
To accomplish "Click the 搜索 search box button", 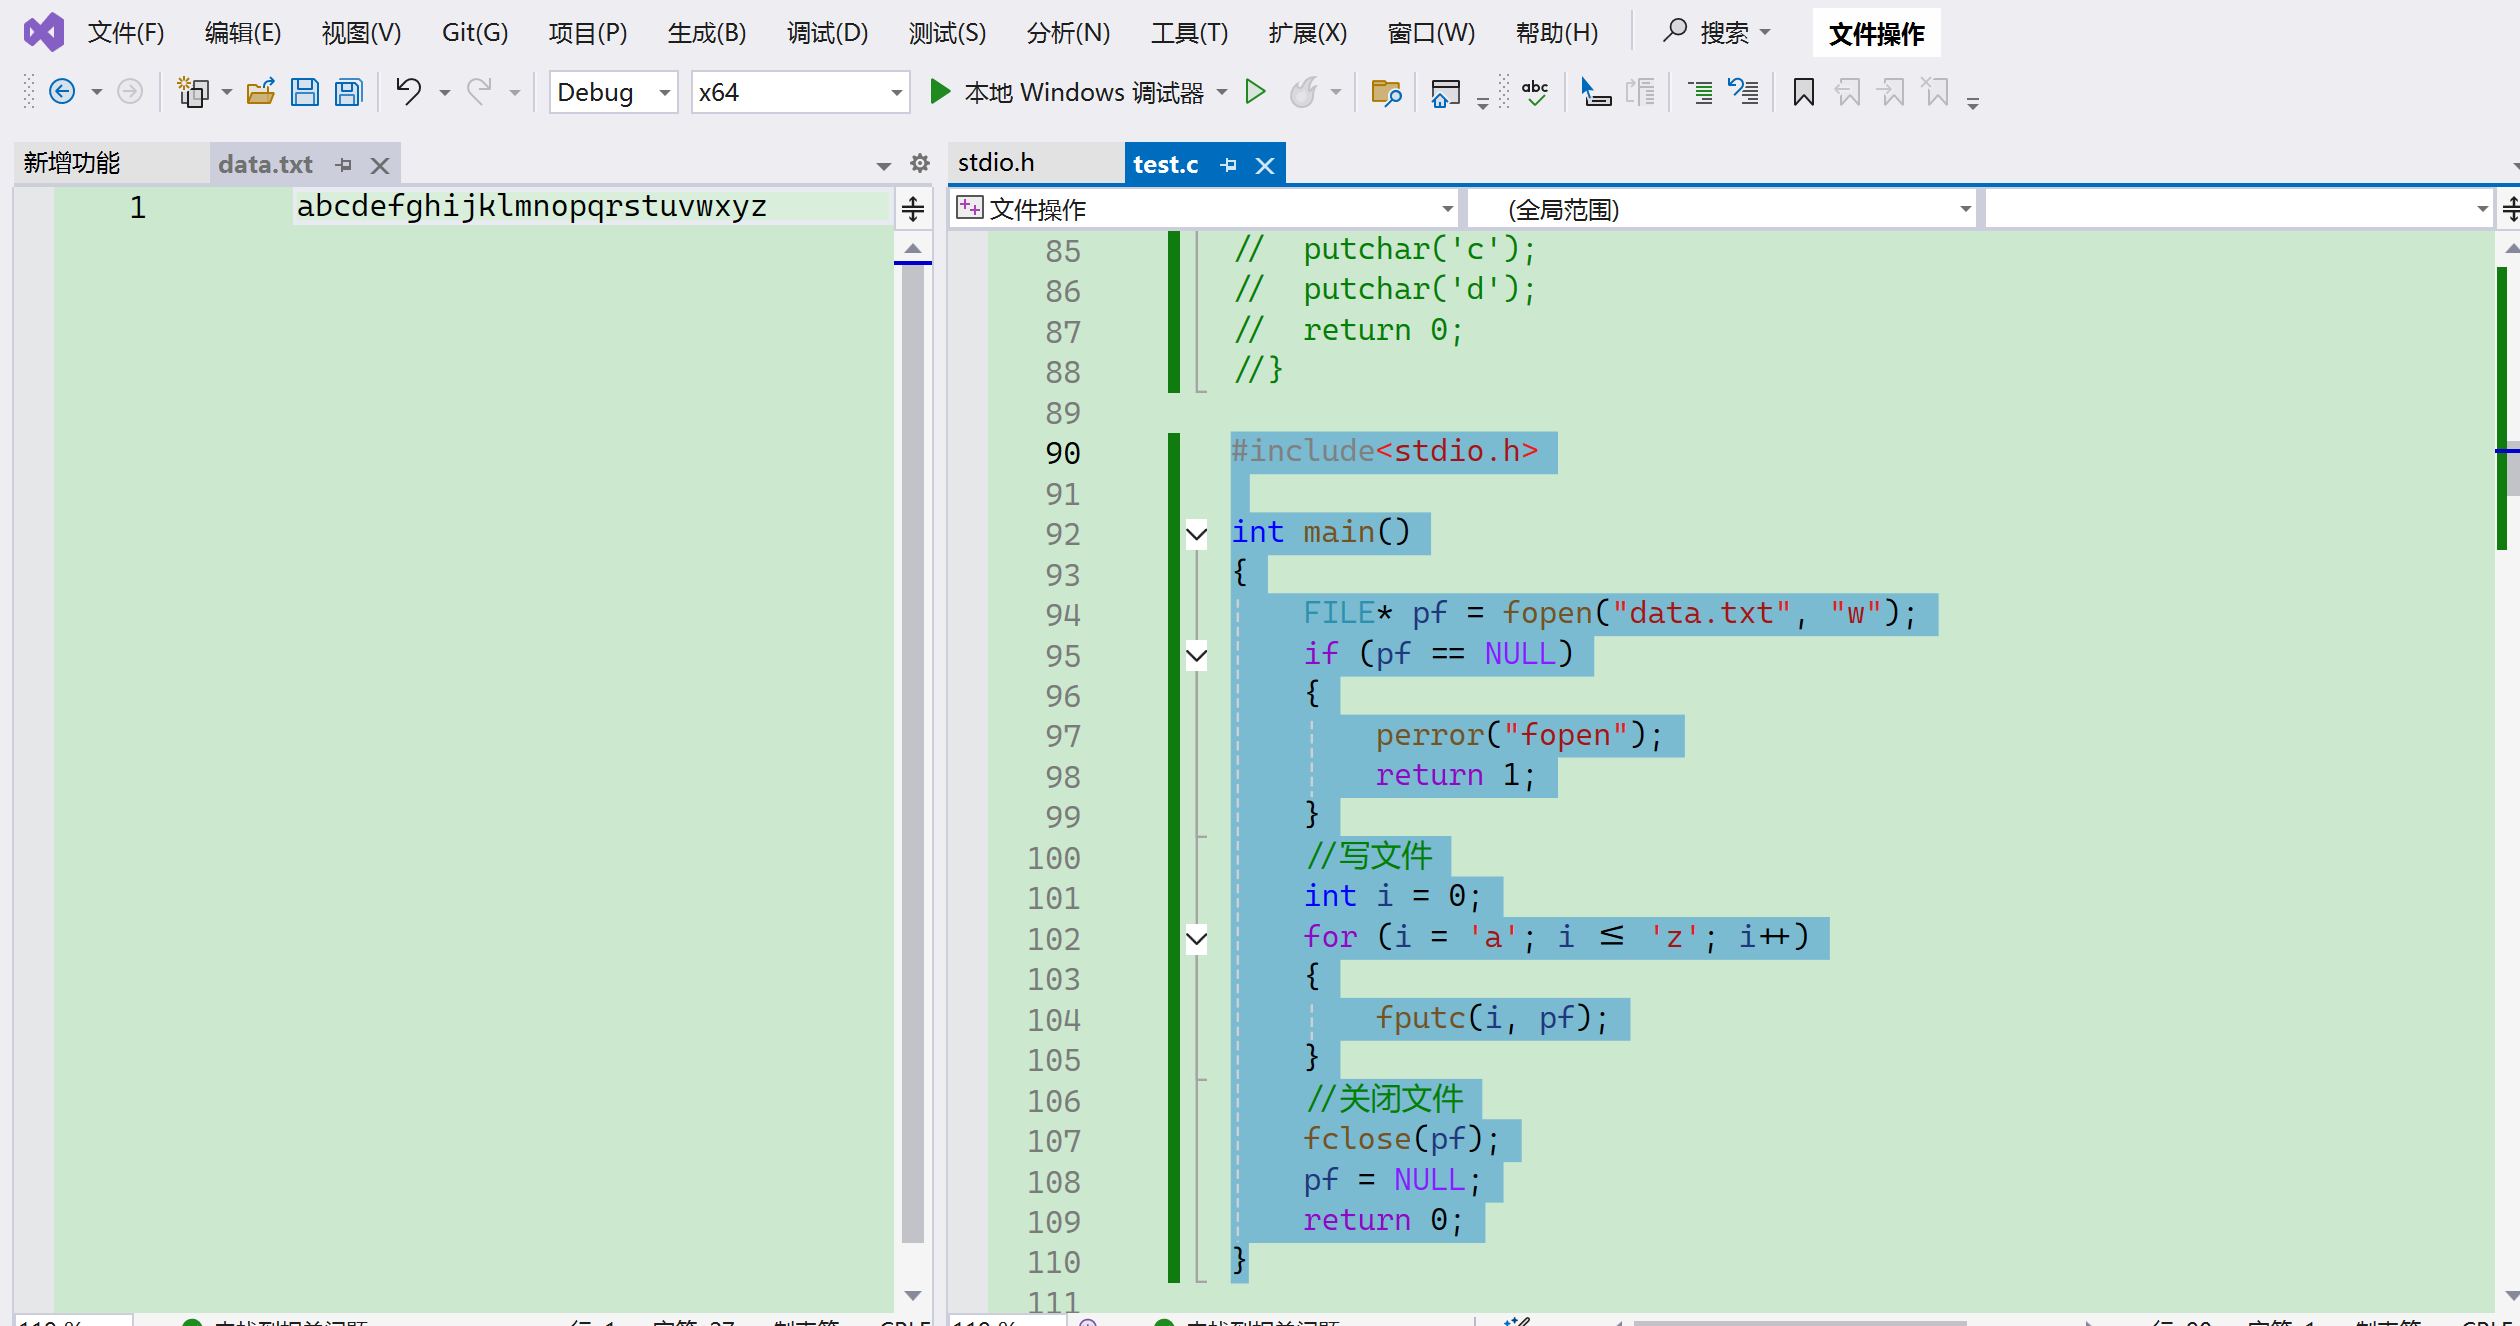I will coord(1715,33).
